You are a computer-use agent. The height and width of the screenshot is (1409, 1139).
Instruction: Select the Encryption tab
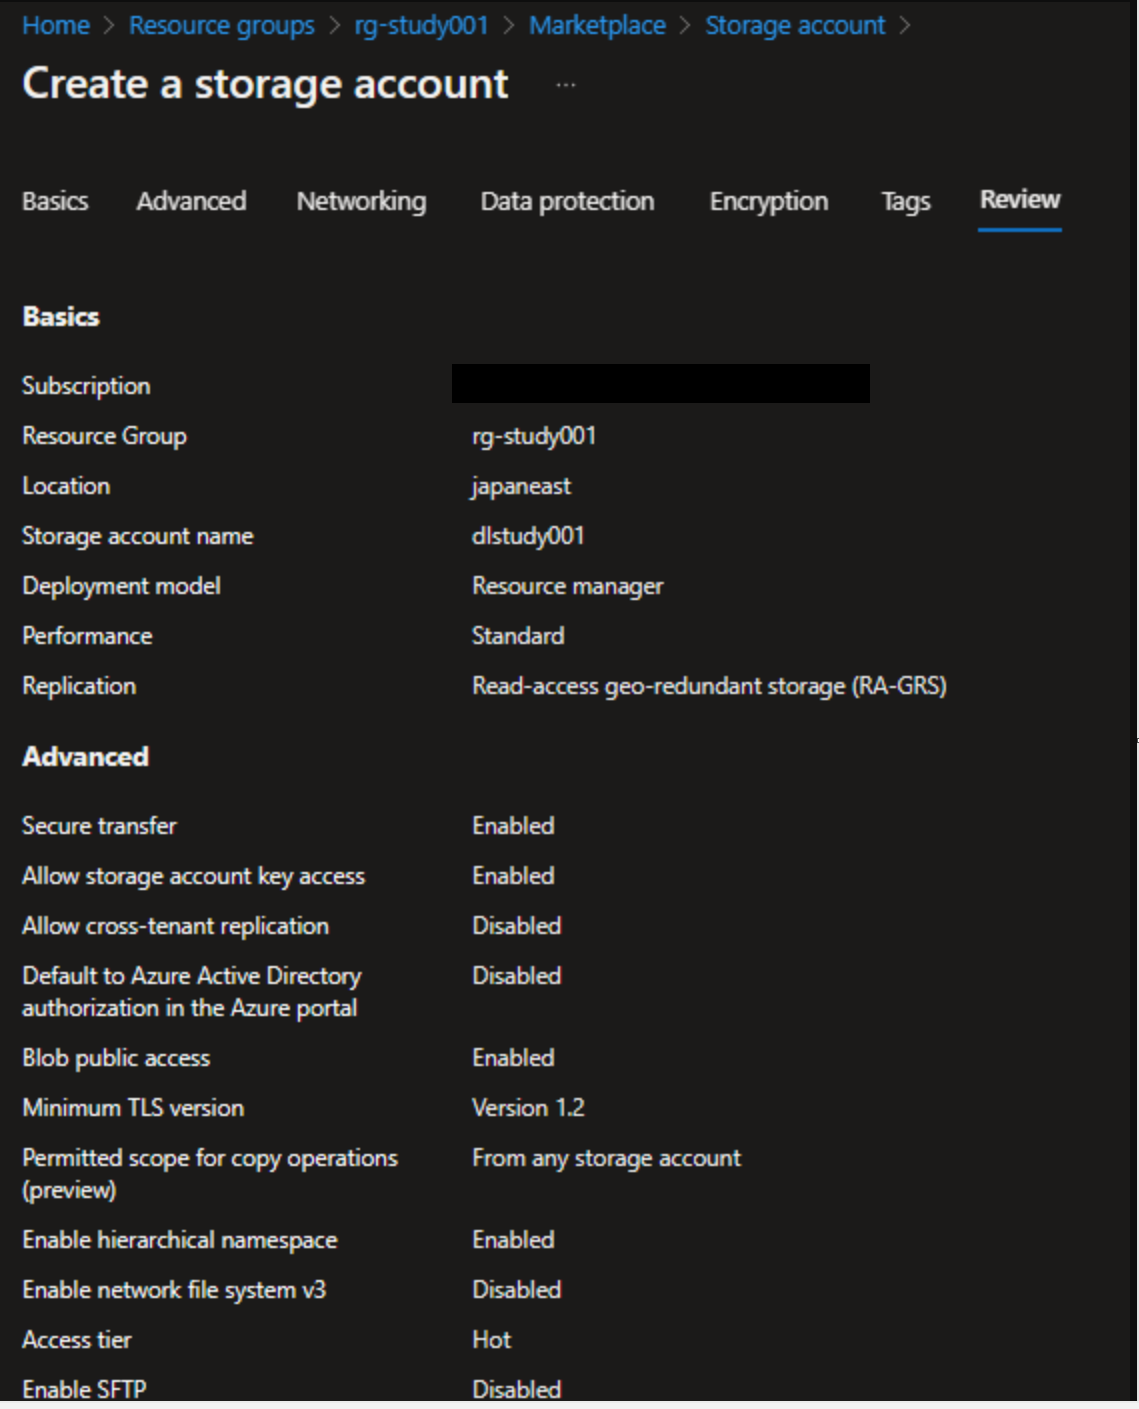769,201
